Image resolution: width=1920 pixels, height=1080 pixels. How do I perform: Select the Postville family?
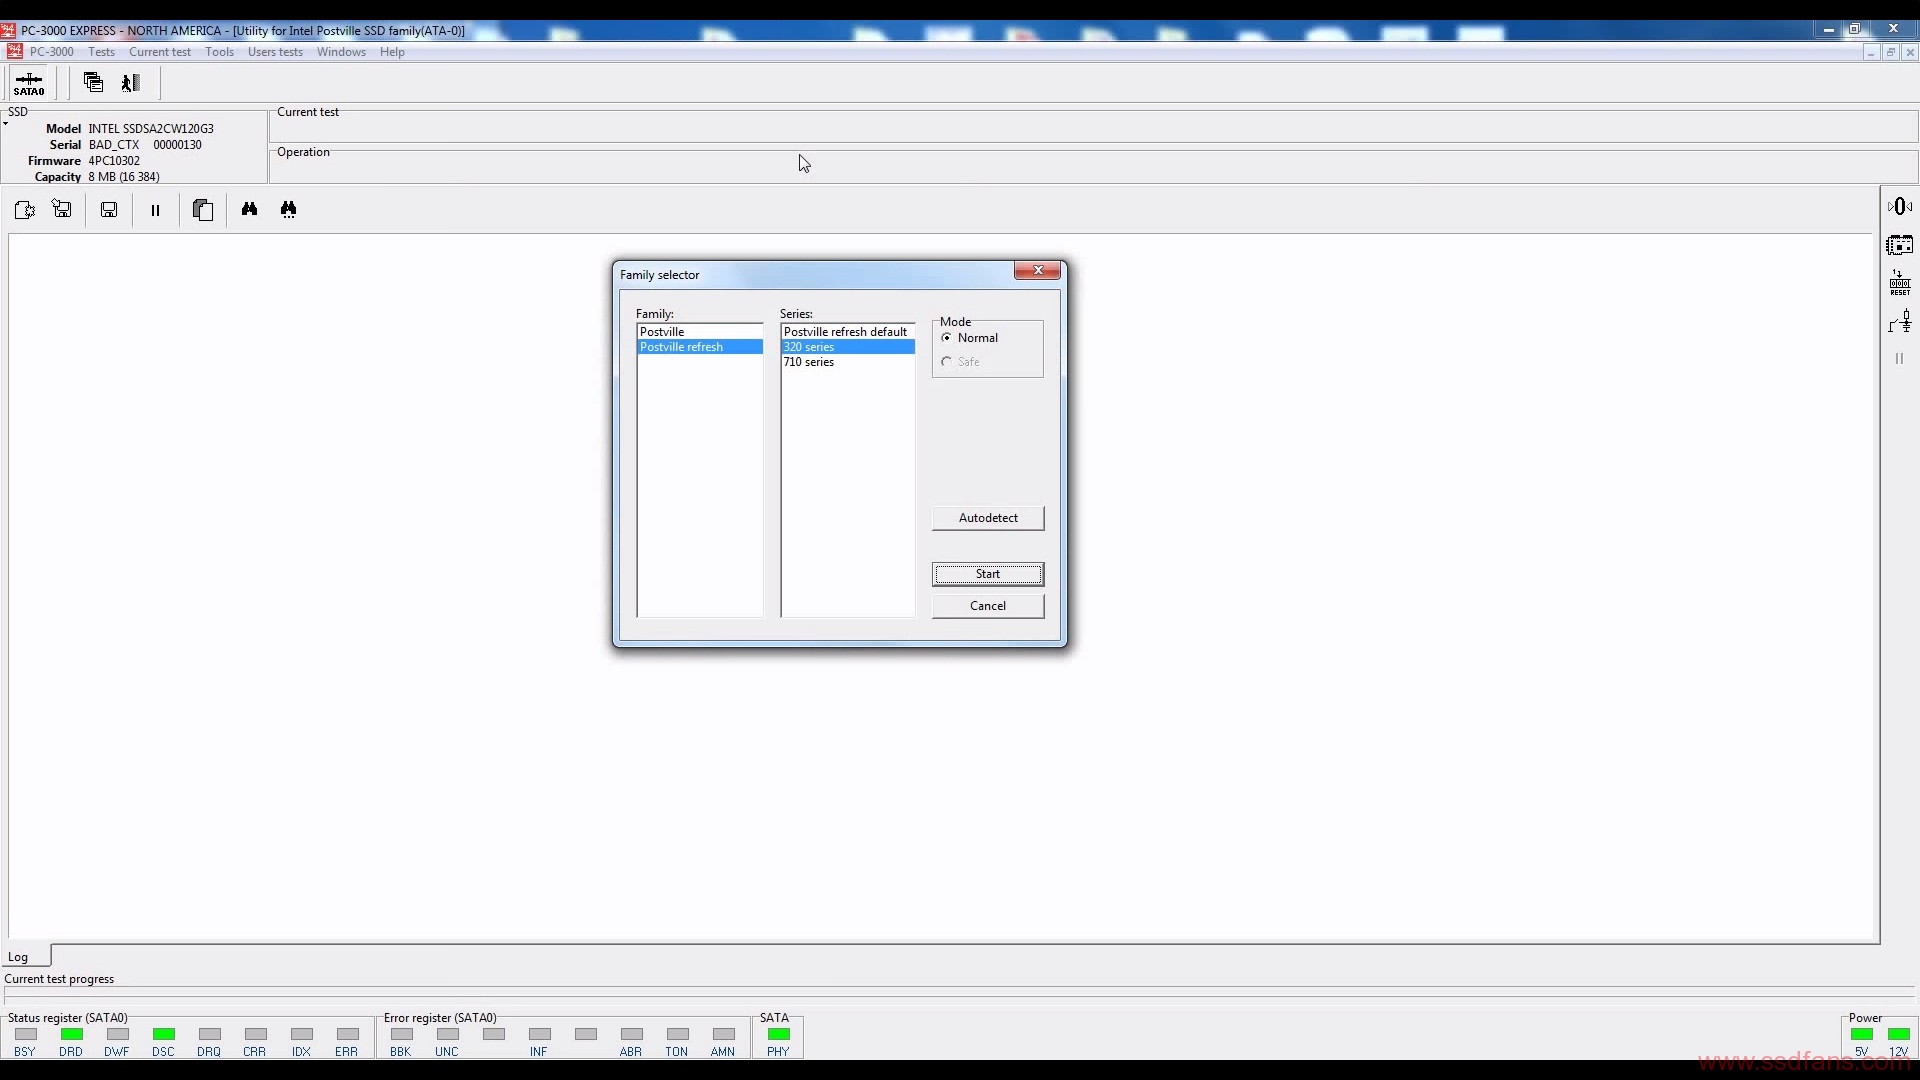coord(700,332)
